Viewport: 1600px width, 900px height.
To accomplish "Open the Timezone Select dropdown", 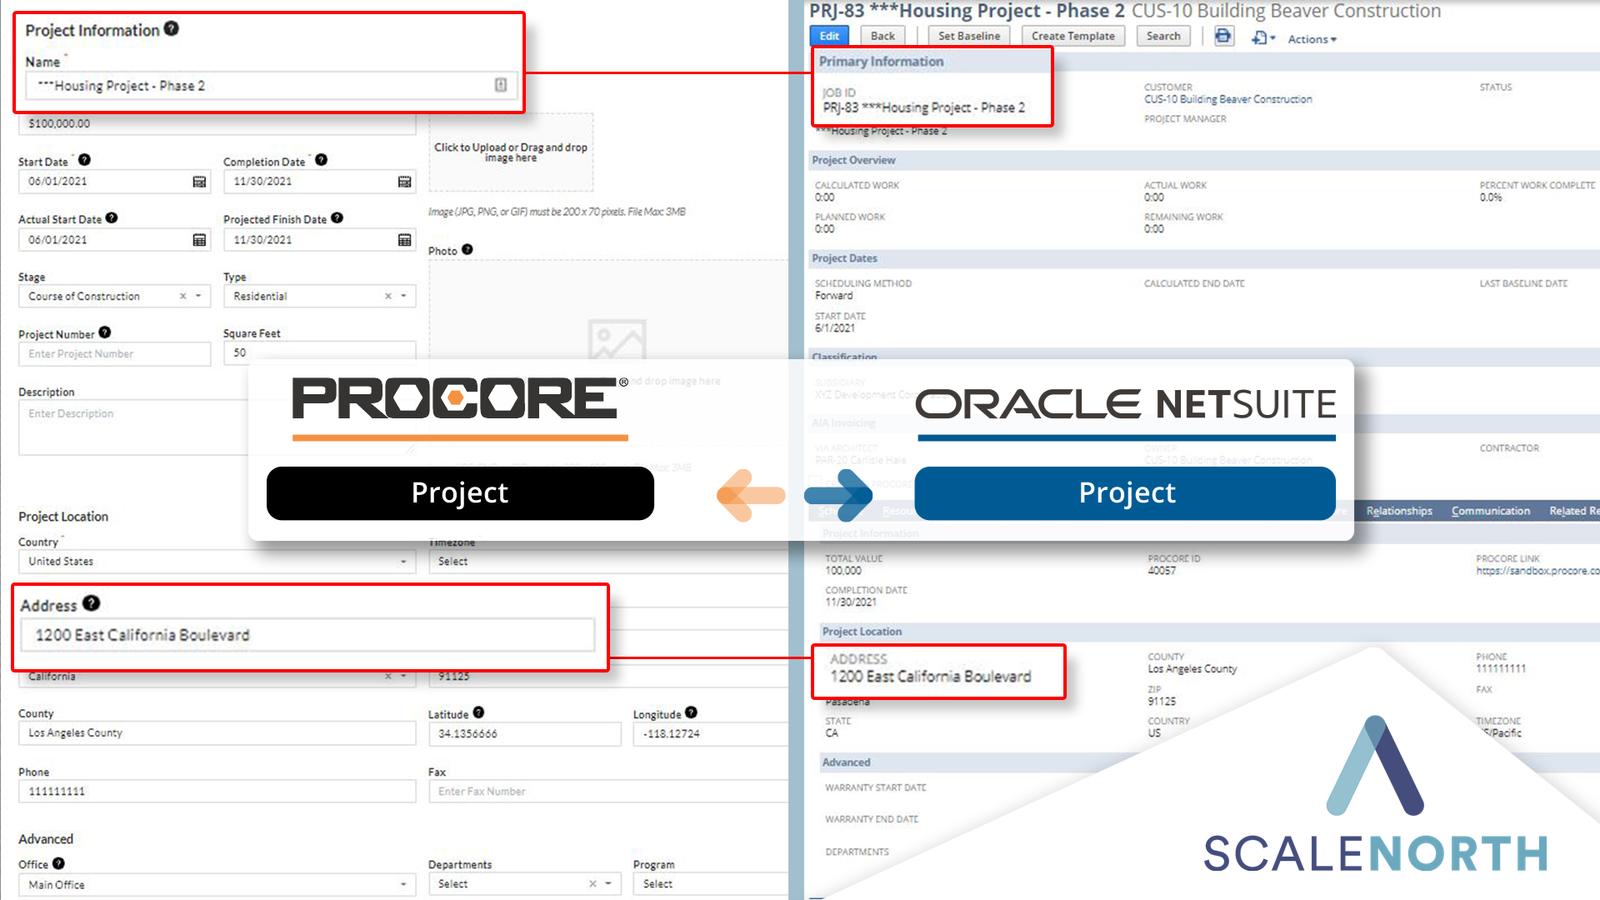I will [x=608, y=562].
